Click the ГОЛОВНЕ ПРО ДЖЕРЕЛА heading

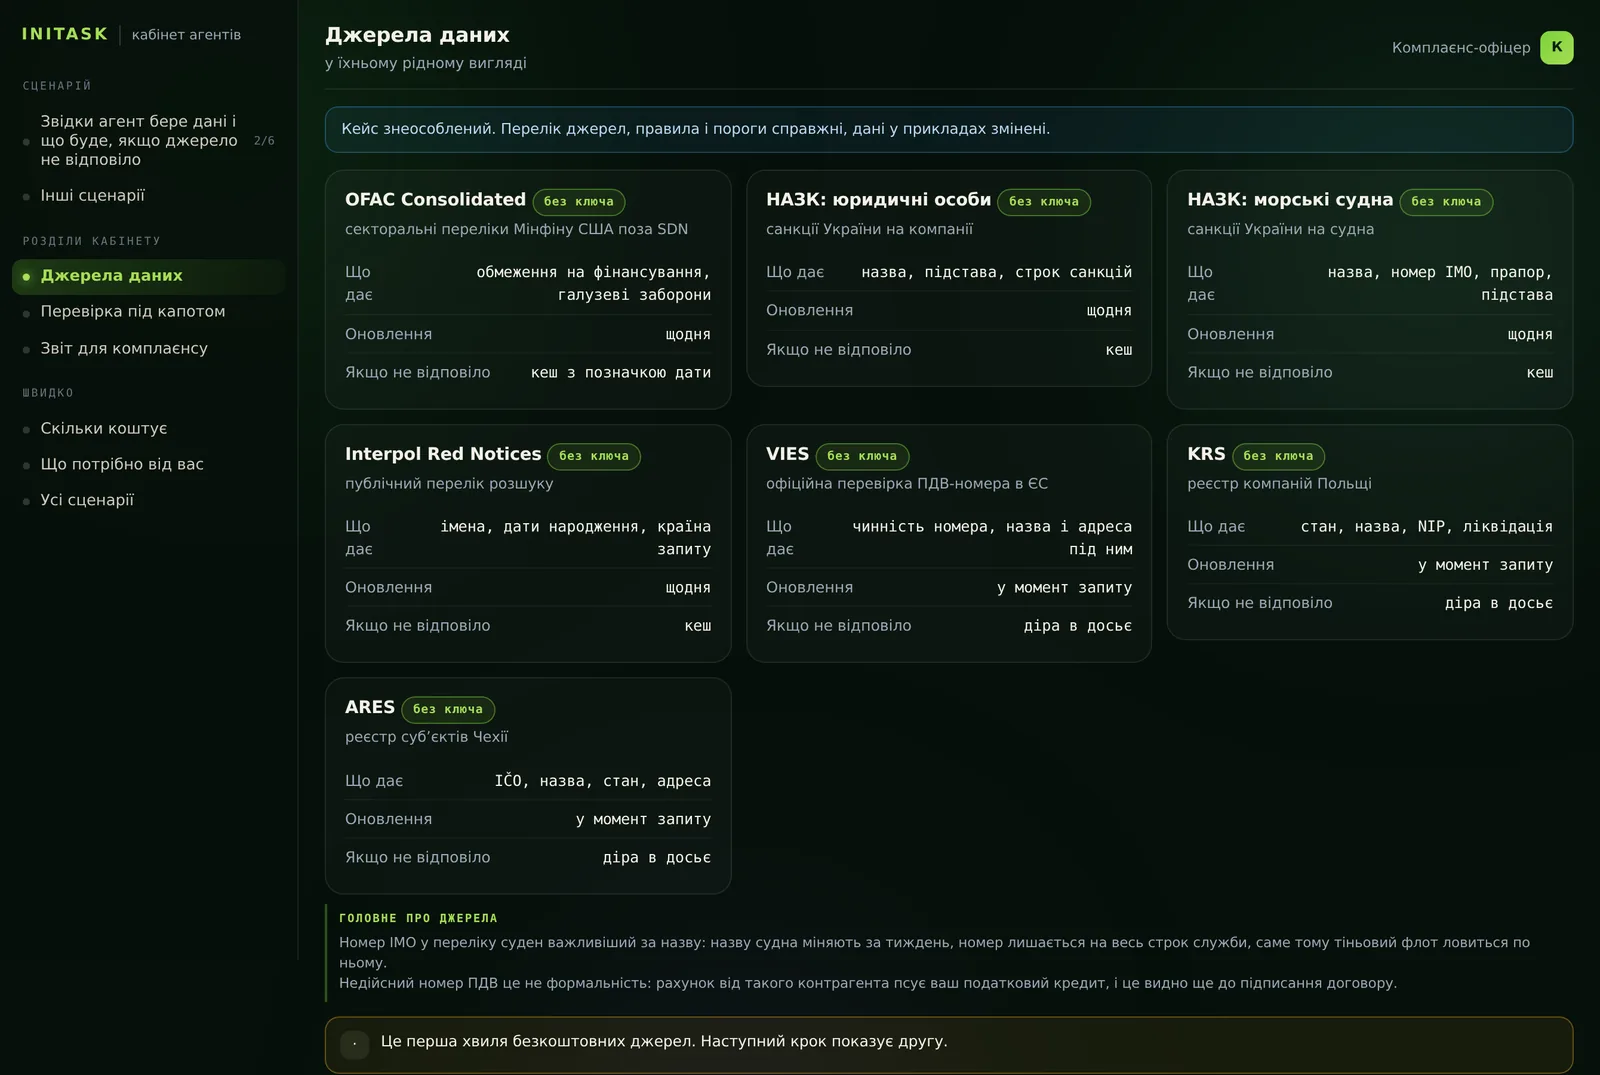tap(418, 918)
